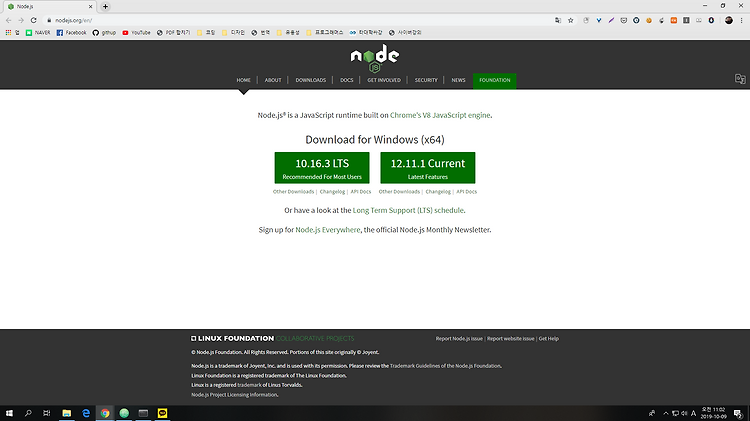Open Other Downloads under 10.16.3 LTS
The image size is (750, 421).
293,192
